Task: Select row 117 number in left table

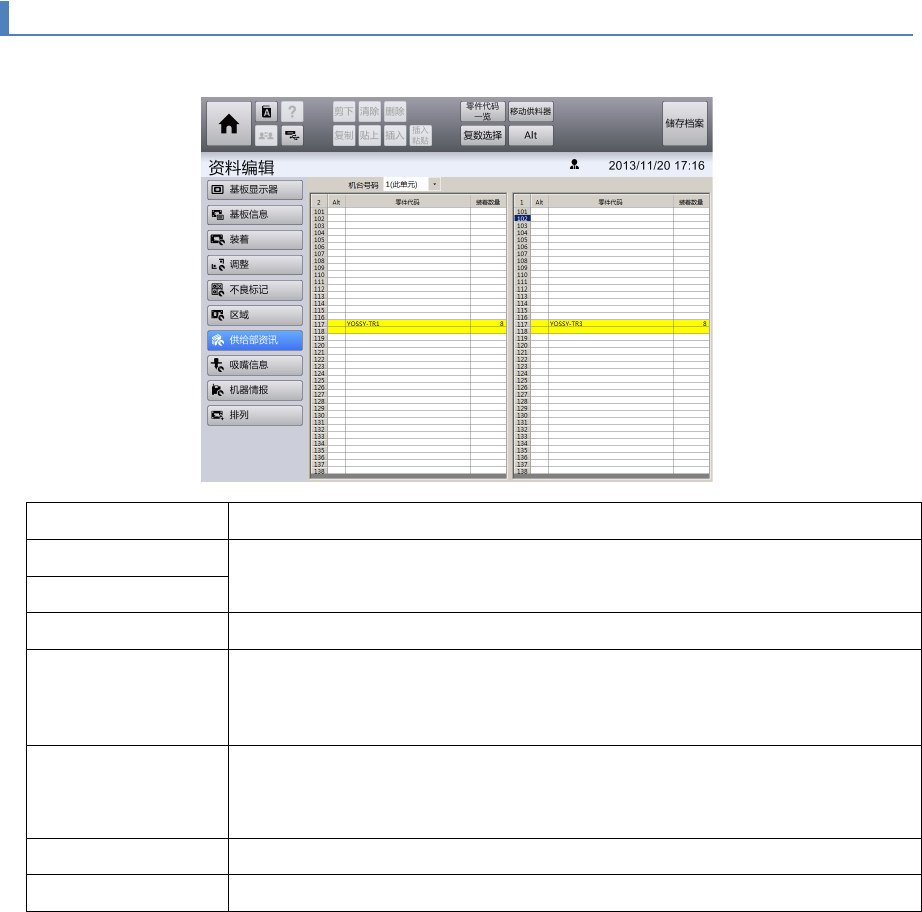Action: click(319, 324)
